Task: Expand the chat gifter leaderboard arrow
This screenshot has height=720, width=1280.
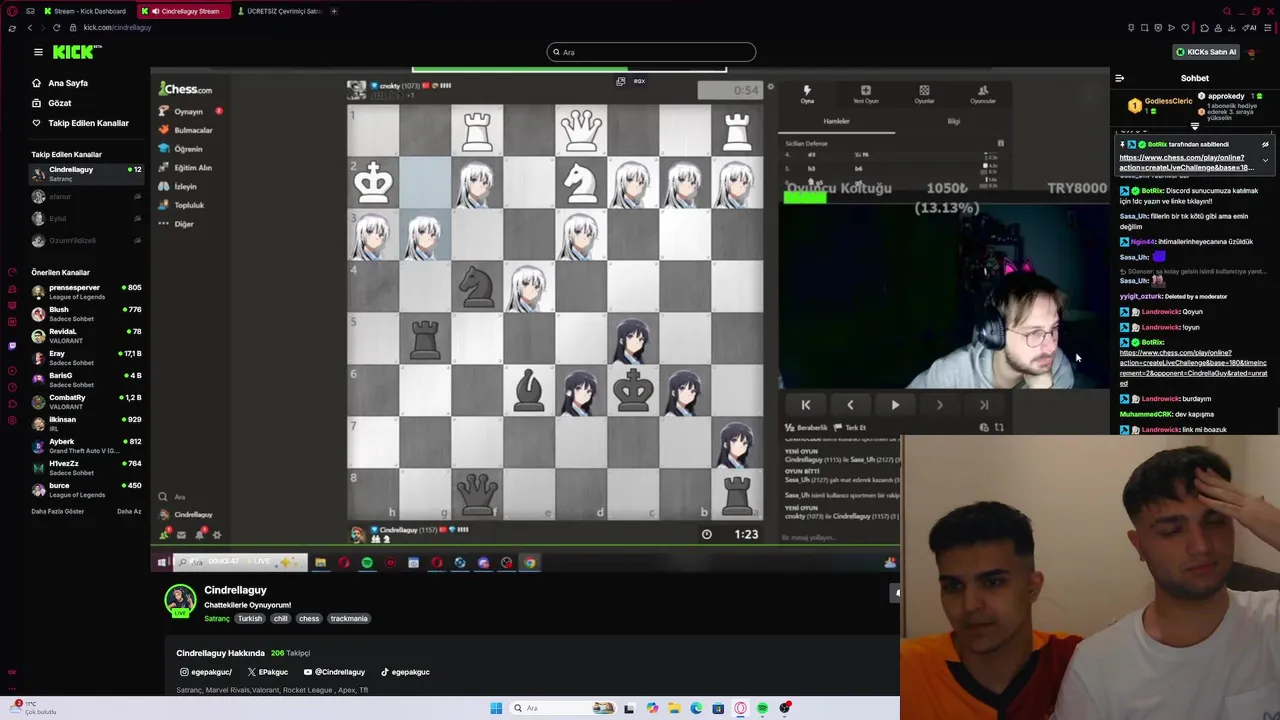Action: pos(1195,126)
